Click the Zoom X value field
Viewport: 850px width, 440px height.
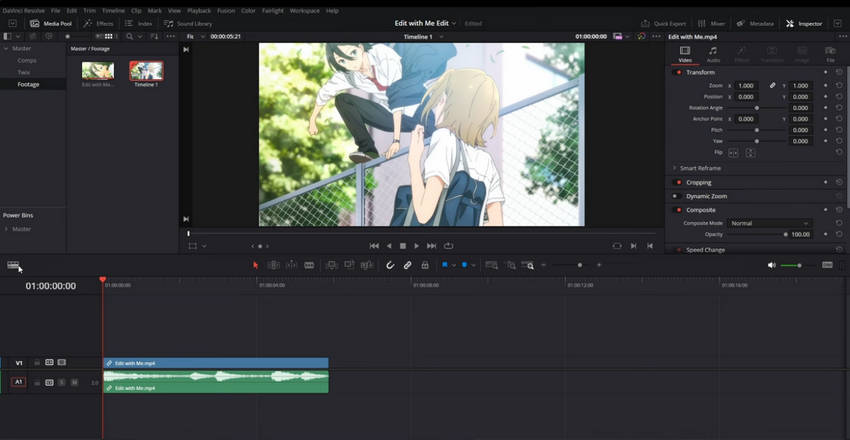(746, 86)
